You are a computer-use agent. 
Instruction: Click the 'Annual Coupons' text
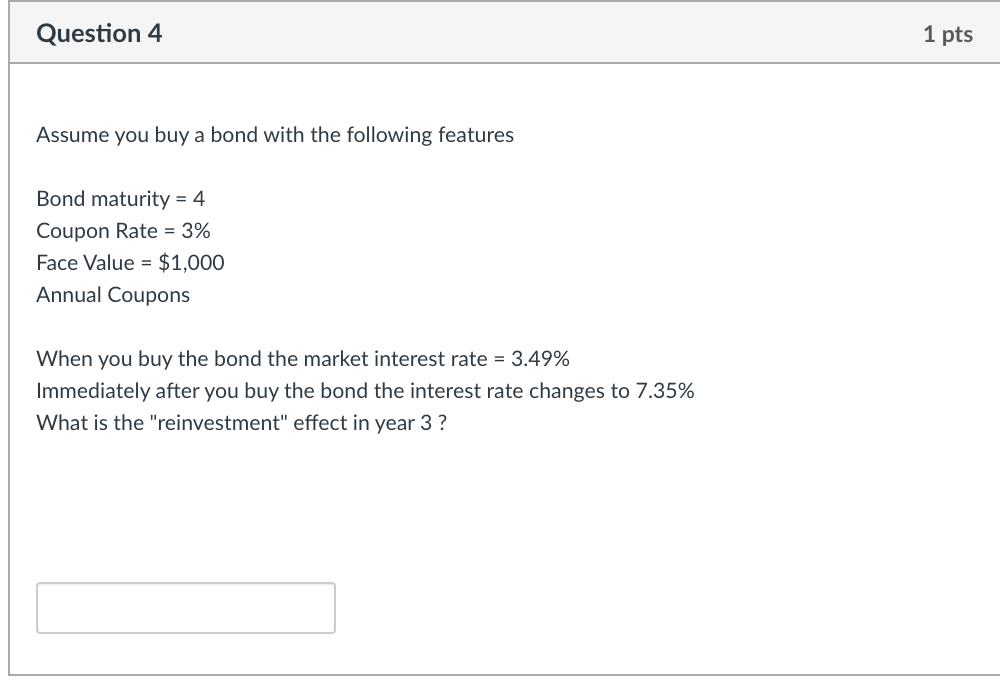pos(113,294)
